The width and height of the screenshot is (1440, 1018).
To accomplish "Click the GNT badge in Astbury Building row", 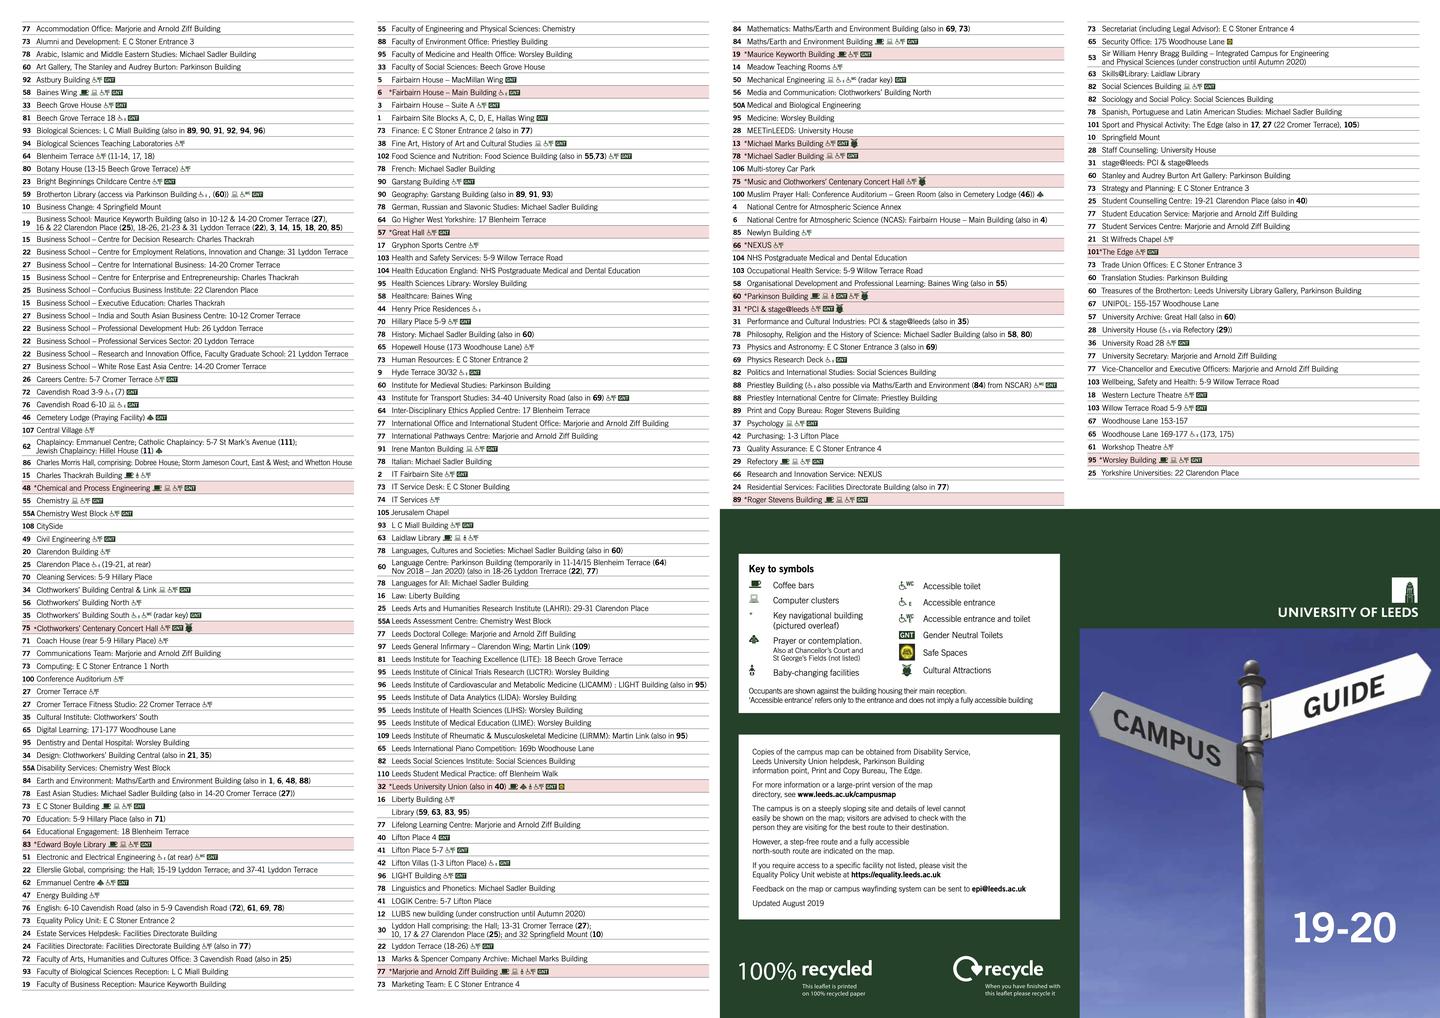I will click(x=110, y=80).
